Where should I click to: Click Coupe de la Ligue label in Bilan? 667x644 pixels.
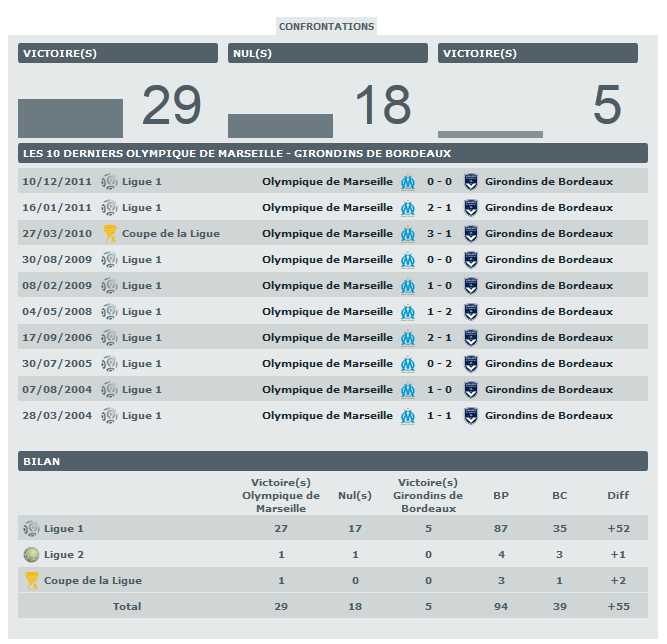tap(93, 580)
